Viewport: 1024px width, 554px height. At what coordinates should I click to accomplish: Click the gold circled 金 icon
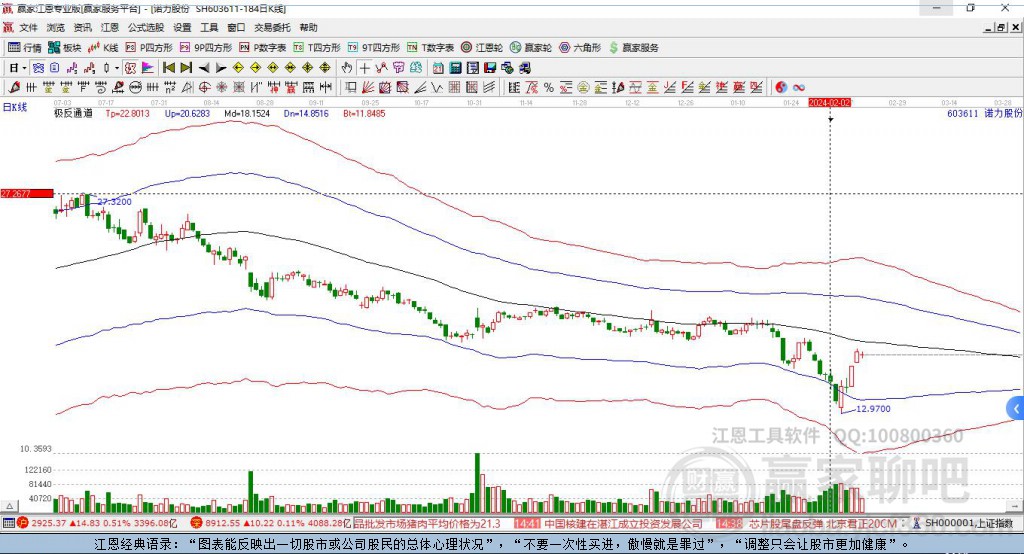click(583, 88)
